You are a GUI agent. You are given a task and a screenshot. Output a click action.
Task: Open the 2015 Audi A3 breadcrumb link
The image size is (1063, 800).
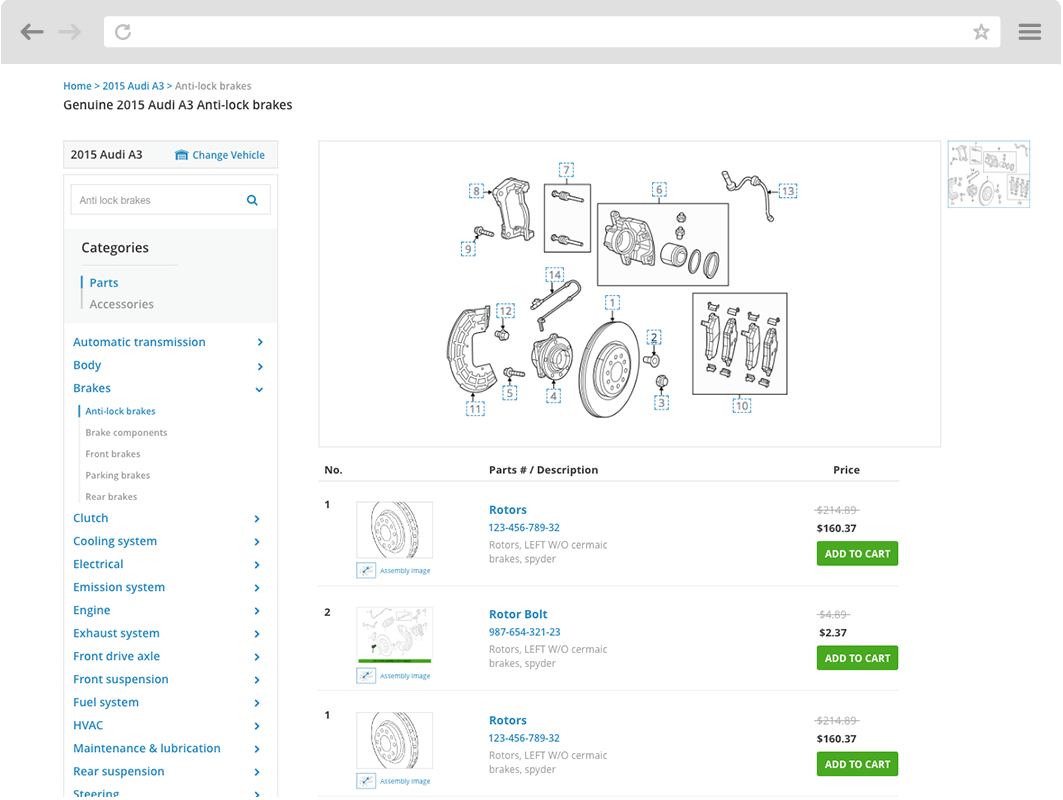(x=133, y=86)
